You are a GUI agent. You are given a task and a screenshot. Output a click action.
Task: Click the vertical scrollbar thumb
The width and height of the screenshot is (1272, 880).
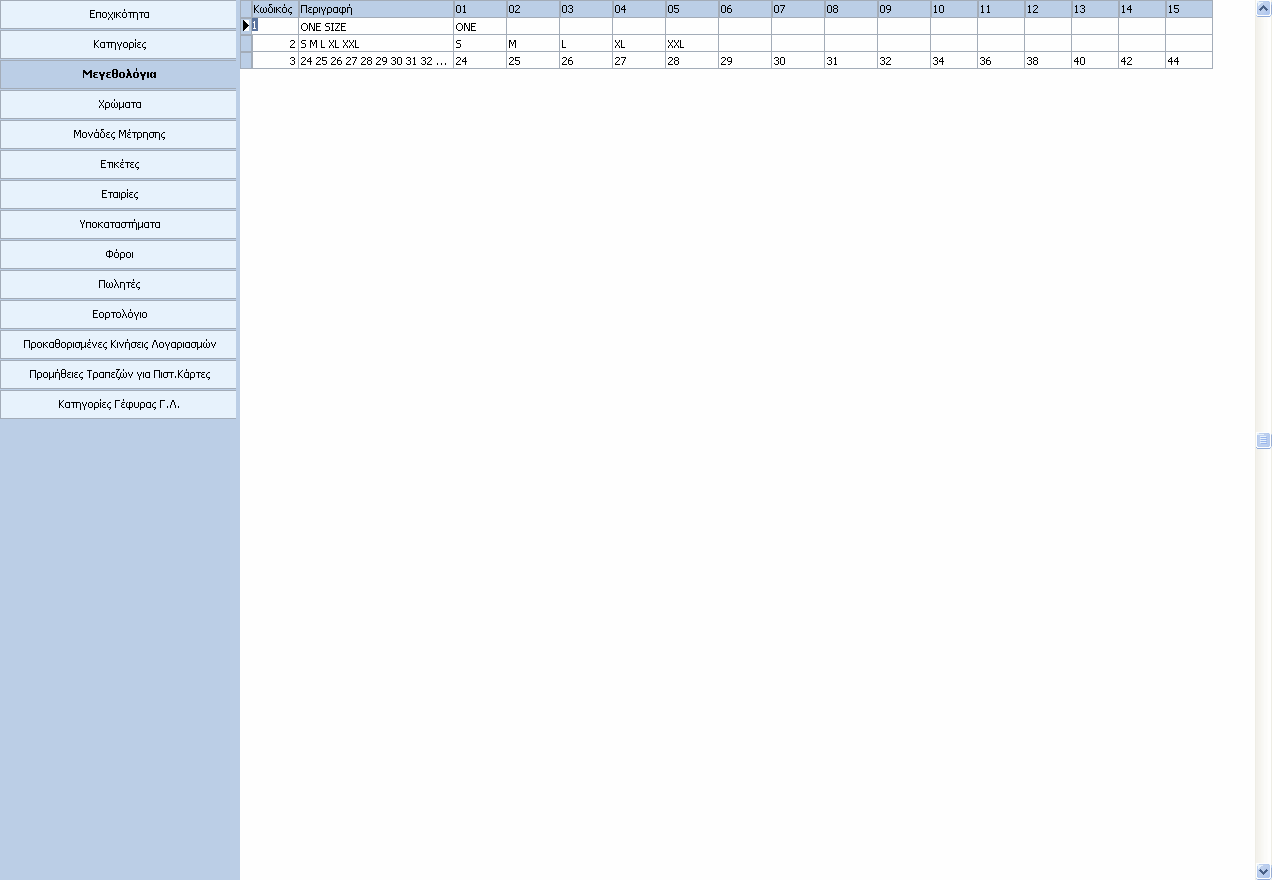click(x=1264, y=441)
